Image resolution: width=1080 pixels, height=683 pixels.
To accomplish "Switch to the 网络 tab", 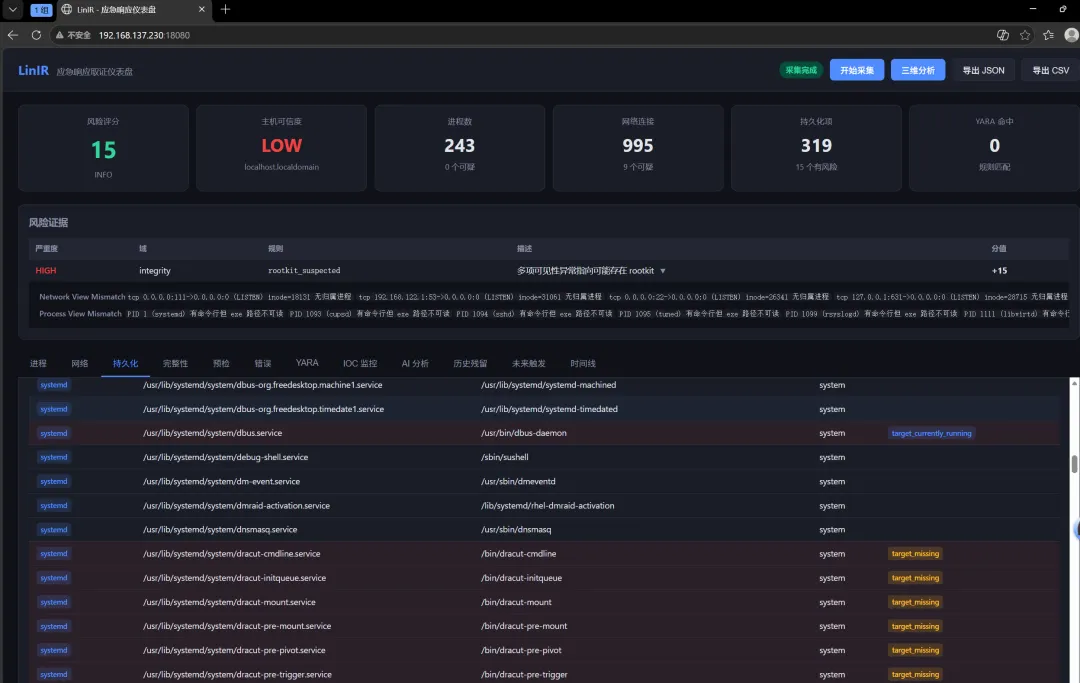I will point(80,364).
